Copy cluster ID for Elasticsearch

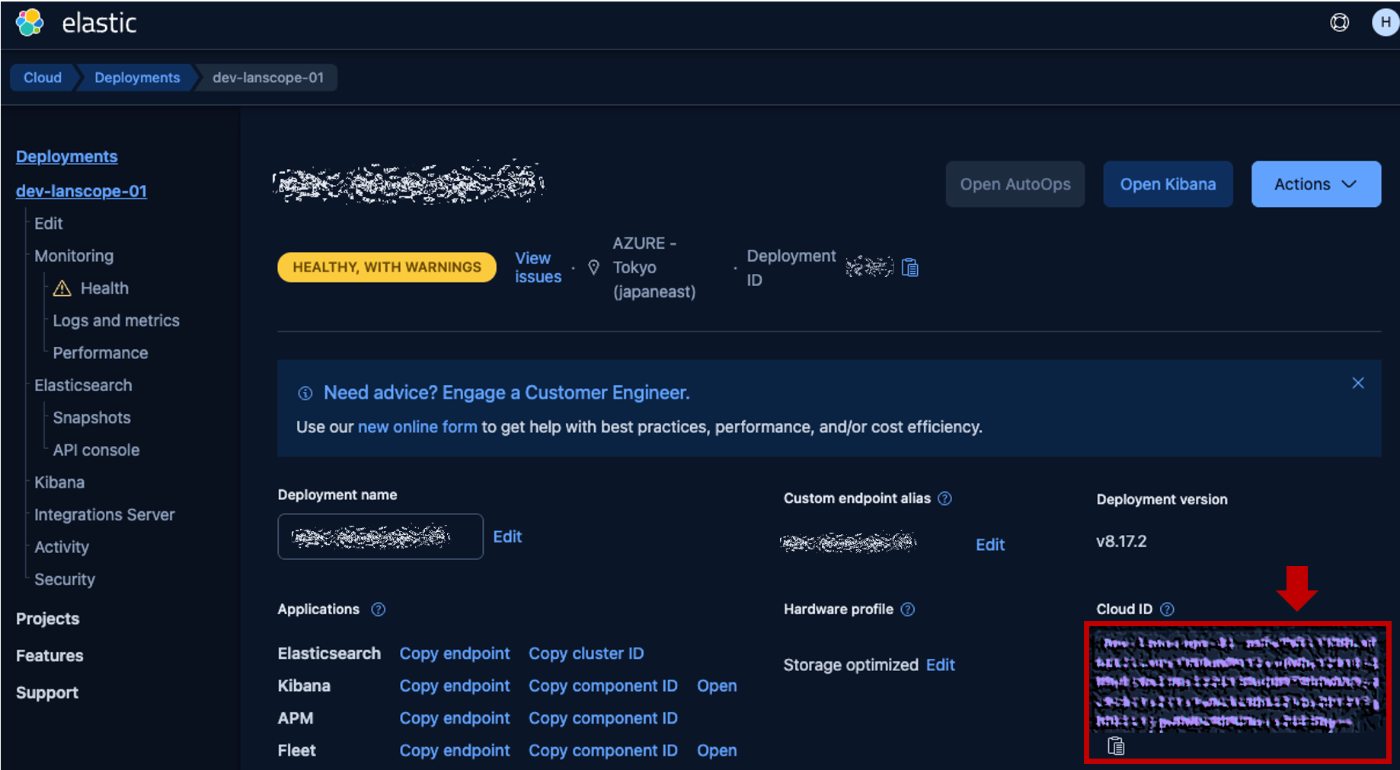586,653
